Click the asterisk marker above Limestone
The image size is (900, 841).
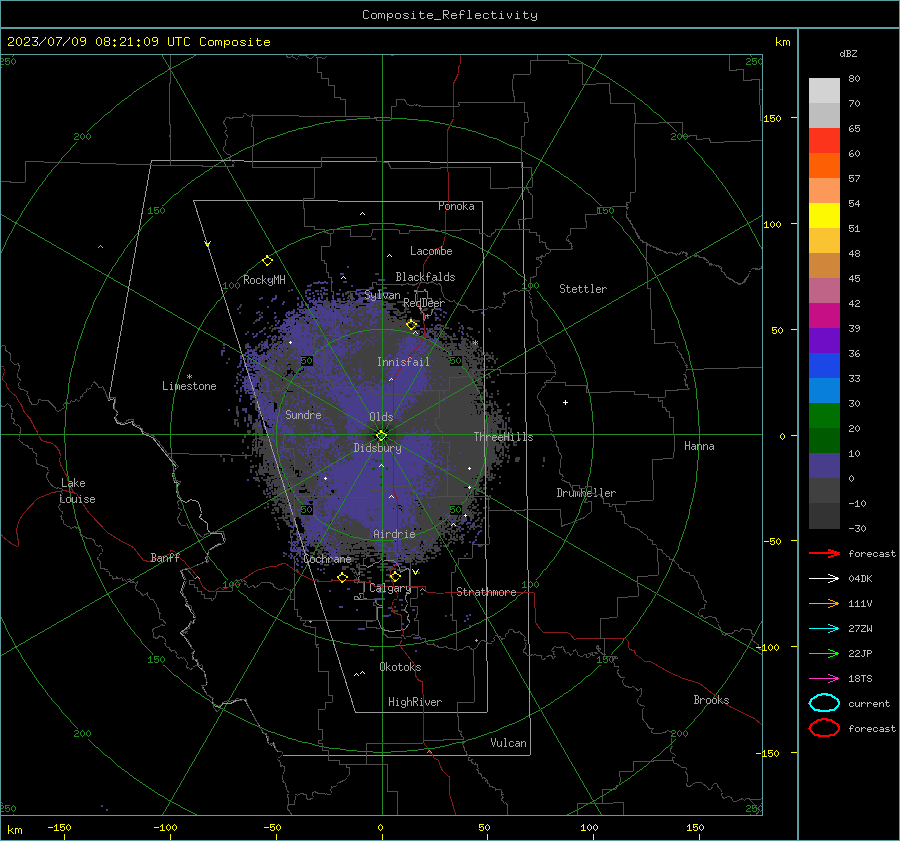[x=189, y=377]
